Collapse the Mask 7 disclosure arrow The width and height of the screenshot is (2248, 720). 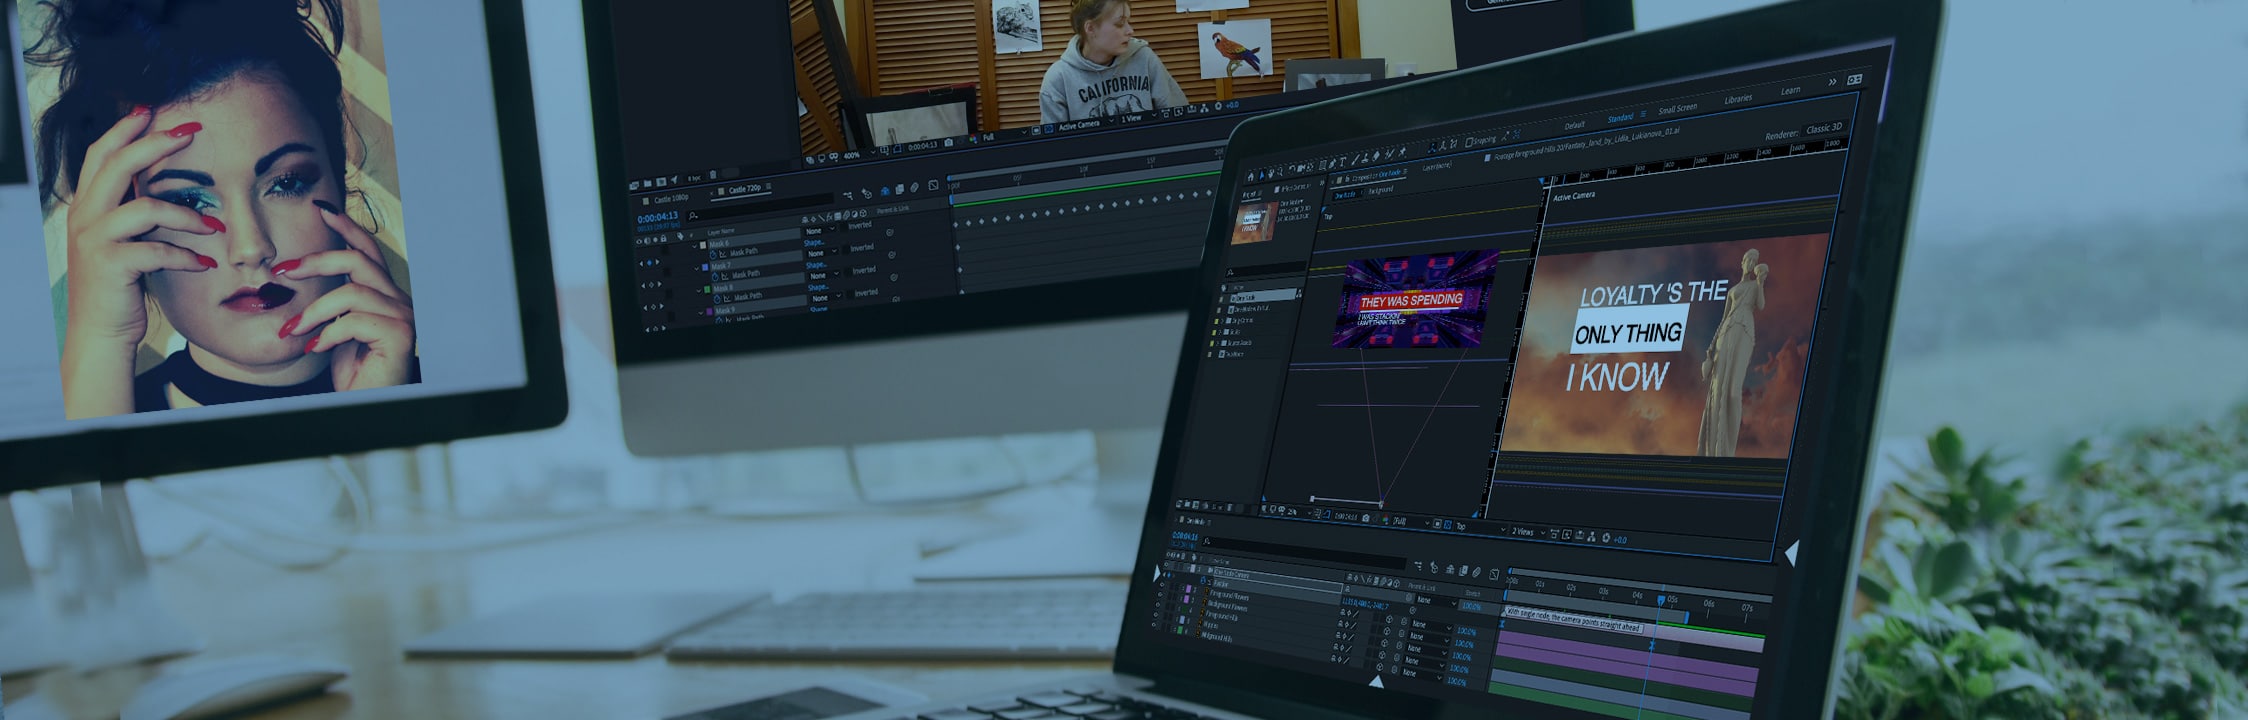697,268
